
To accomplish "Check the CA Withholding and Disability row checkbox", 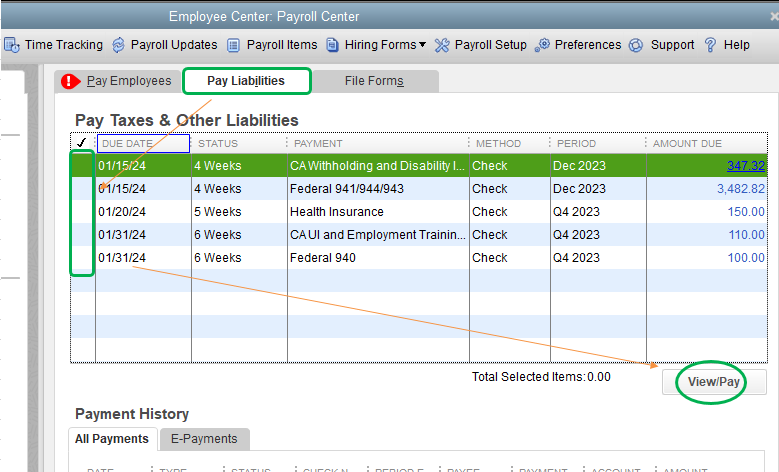I will click(82, 165).
